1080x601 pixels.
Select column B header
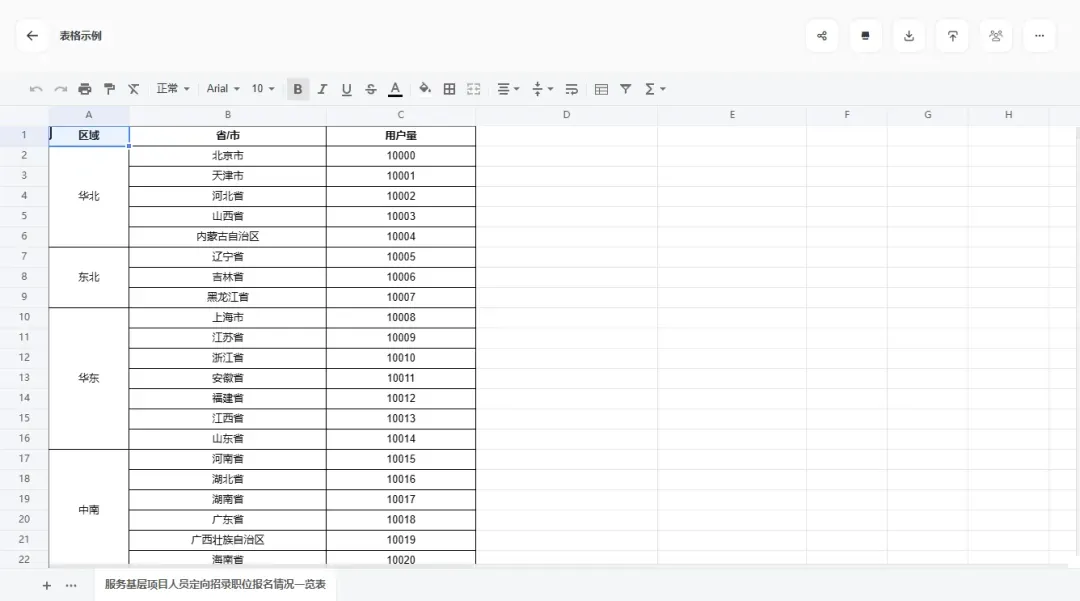228,115
